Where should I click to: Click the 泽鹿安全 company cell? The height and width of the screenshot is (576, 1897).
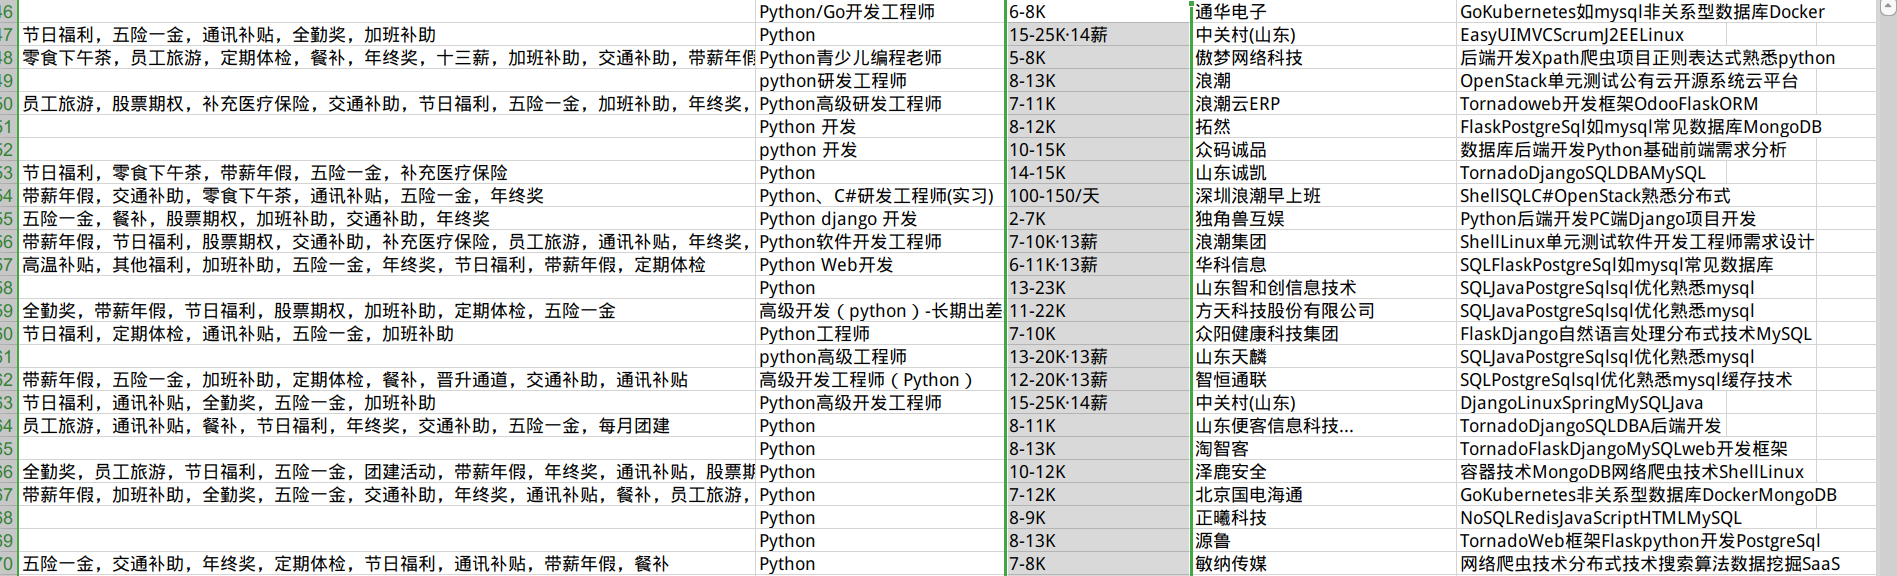1324,472
